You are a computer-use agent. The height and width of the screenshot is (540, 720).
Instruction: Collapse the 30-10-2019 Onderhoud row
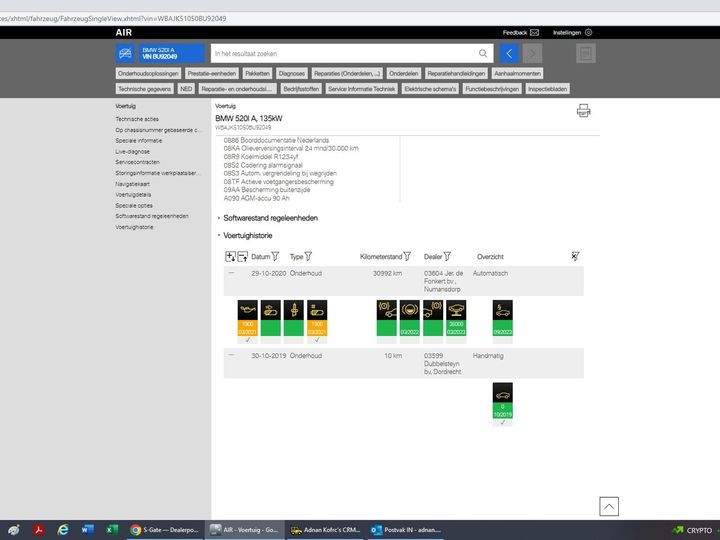tap(231, 355)
